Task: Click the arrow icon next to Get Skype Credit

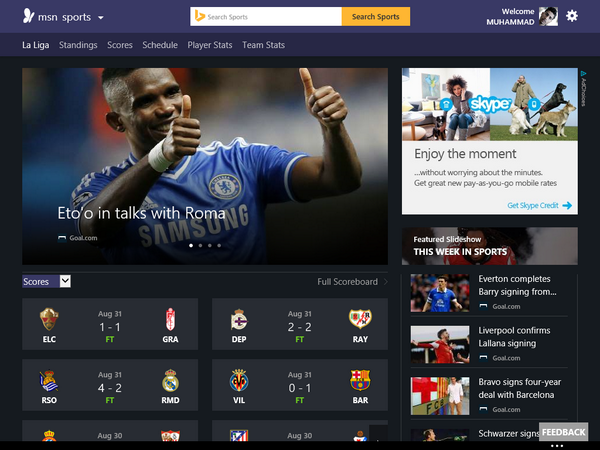Action: 567,205
